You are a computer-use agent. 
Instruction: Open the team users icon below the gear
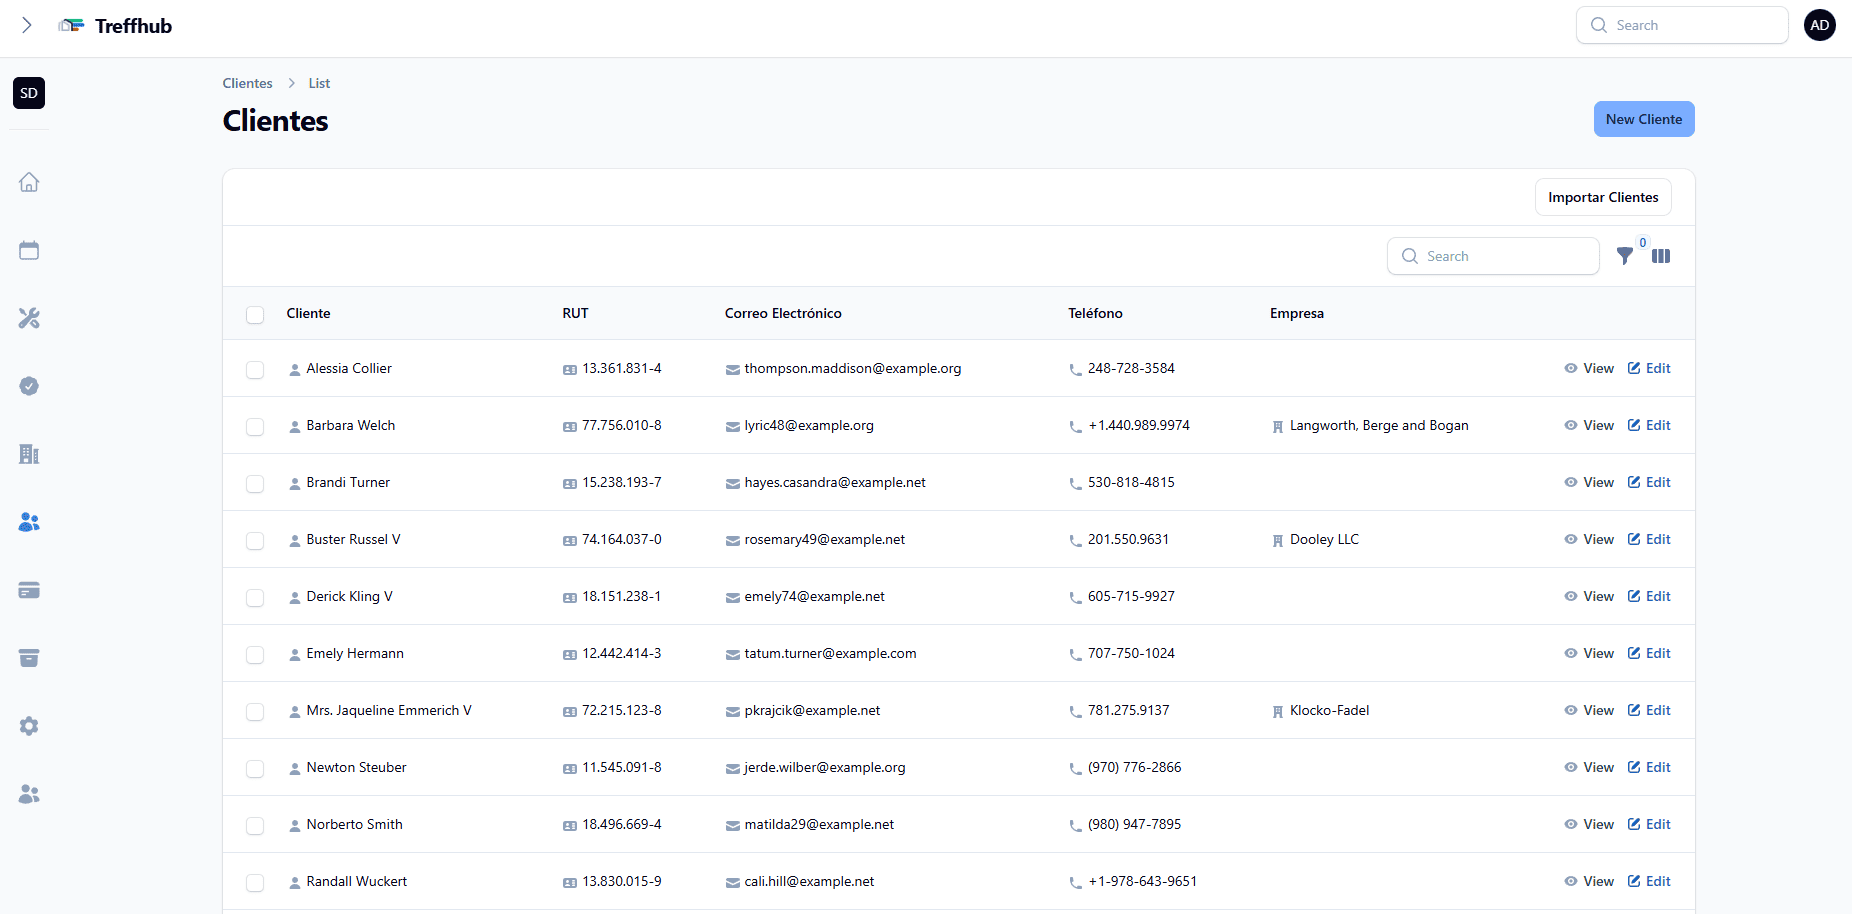[29, 794]
